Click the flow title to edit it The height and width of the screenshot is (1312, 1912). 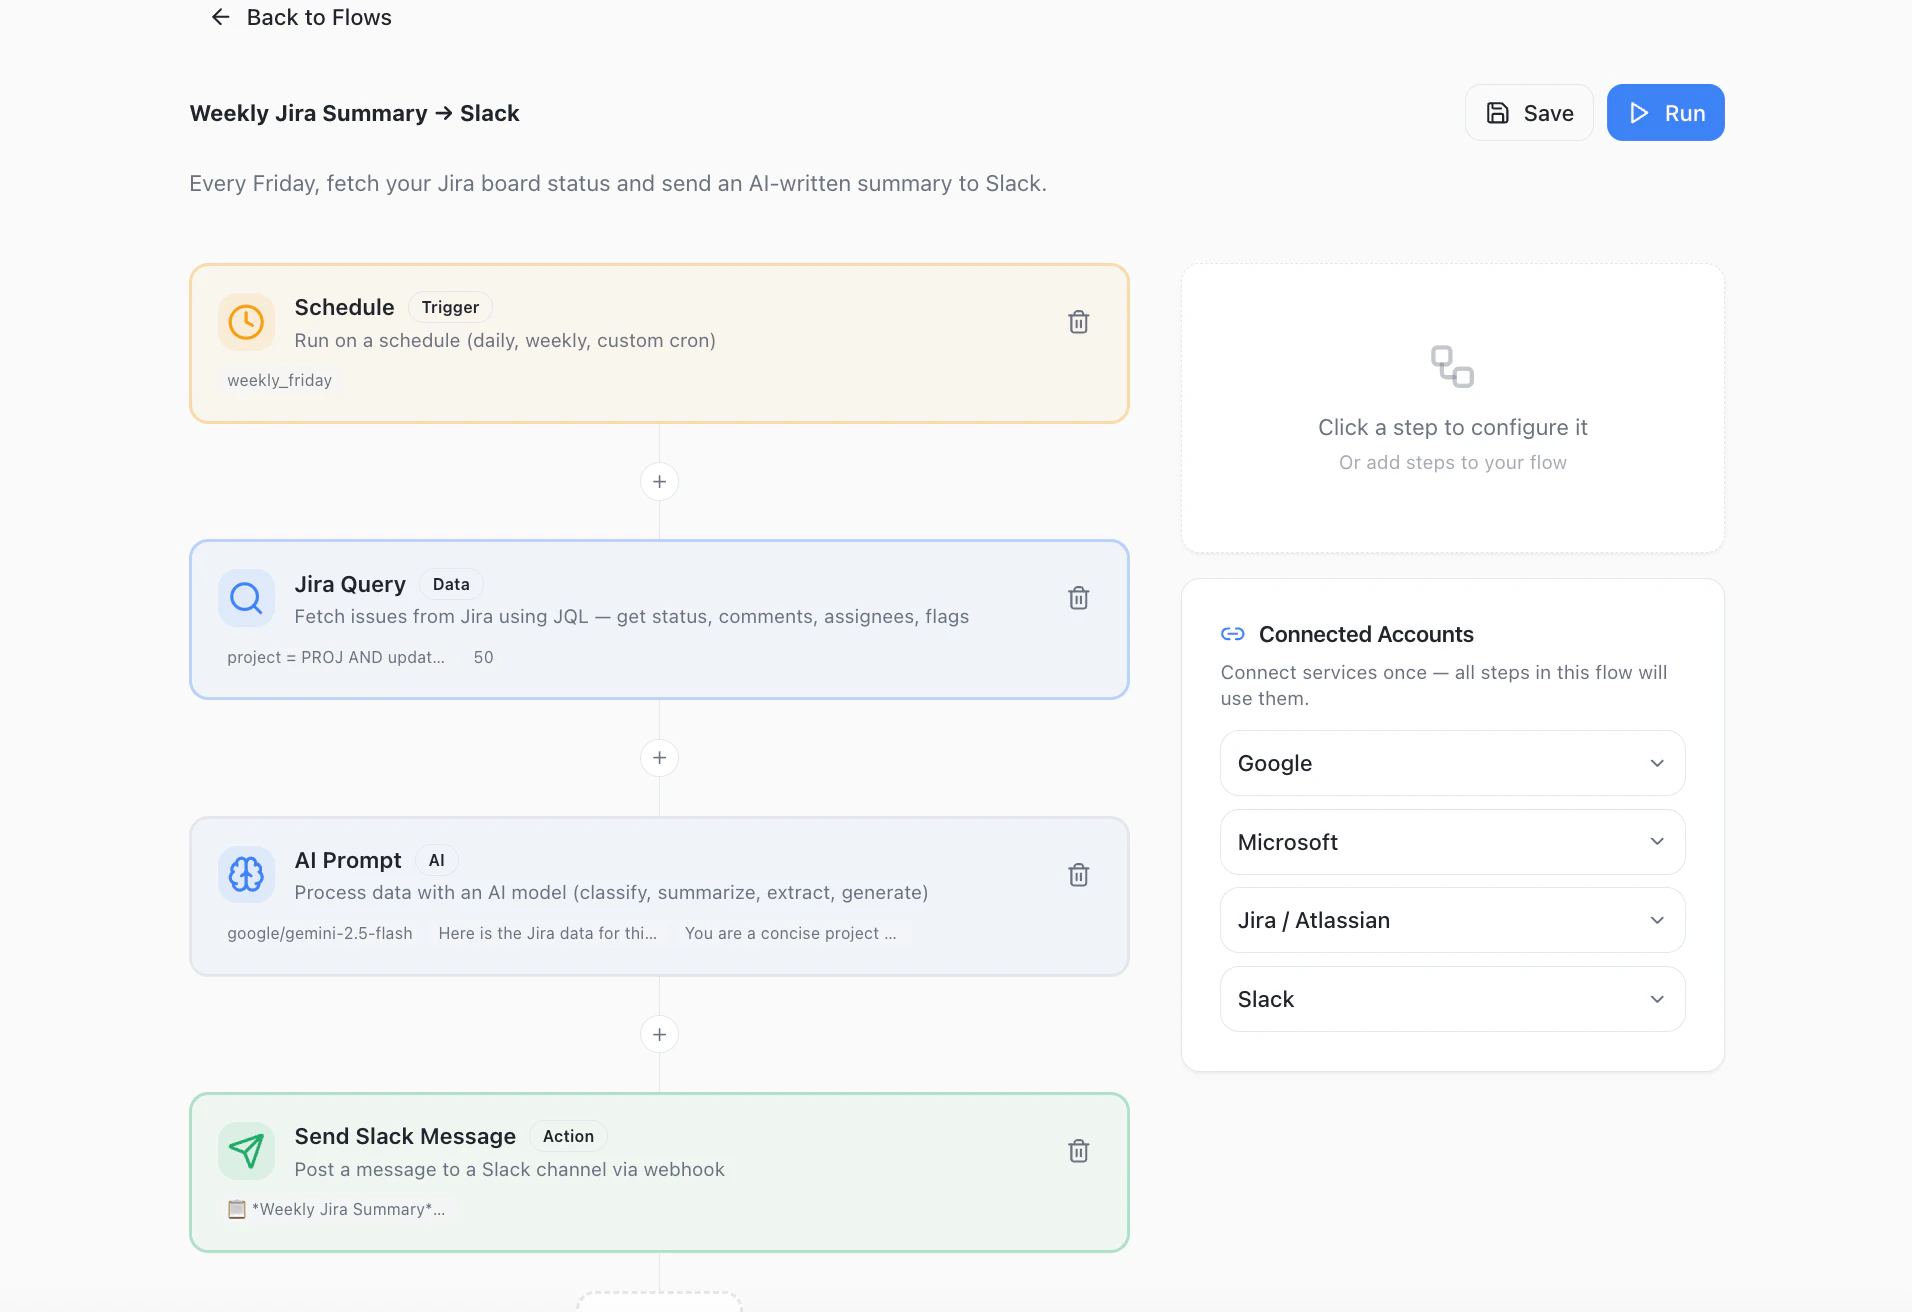coord(354,113)
